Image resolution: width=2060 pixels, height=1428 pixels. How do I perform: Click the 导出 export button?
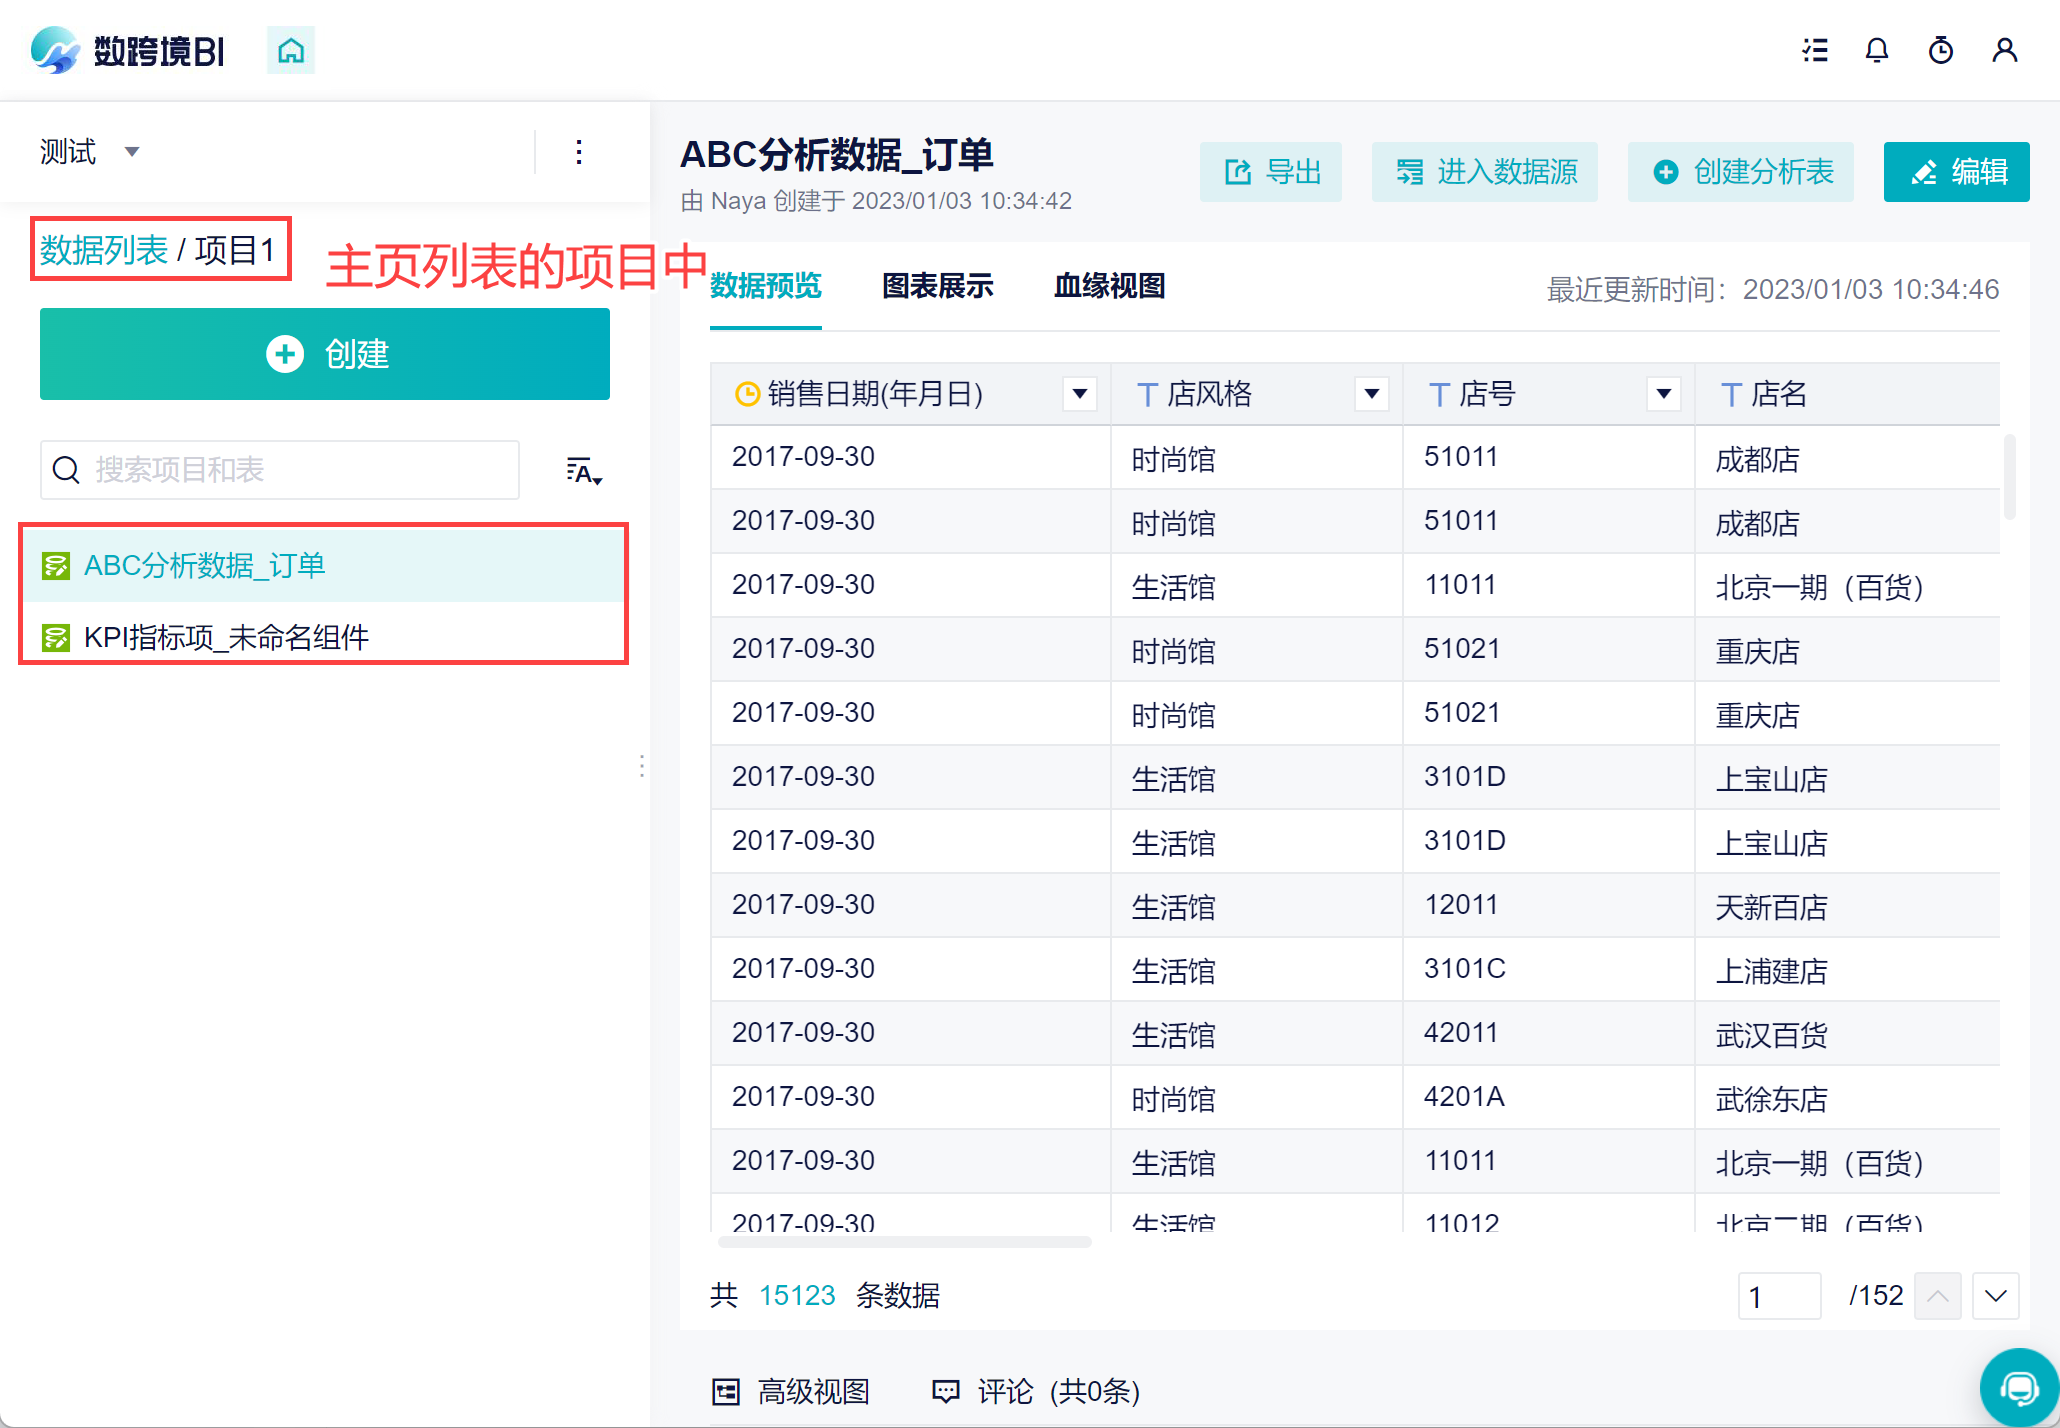[x=1271, y=172]
